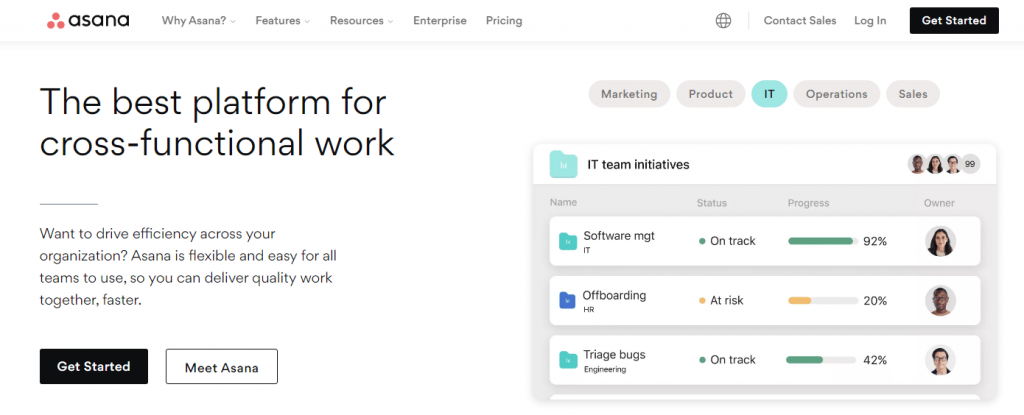Click the Asana logo
Viewport: 1024px width, 415px height.
[88, 20]
